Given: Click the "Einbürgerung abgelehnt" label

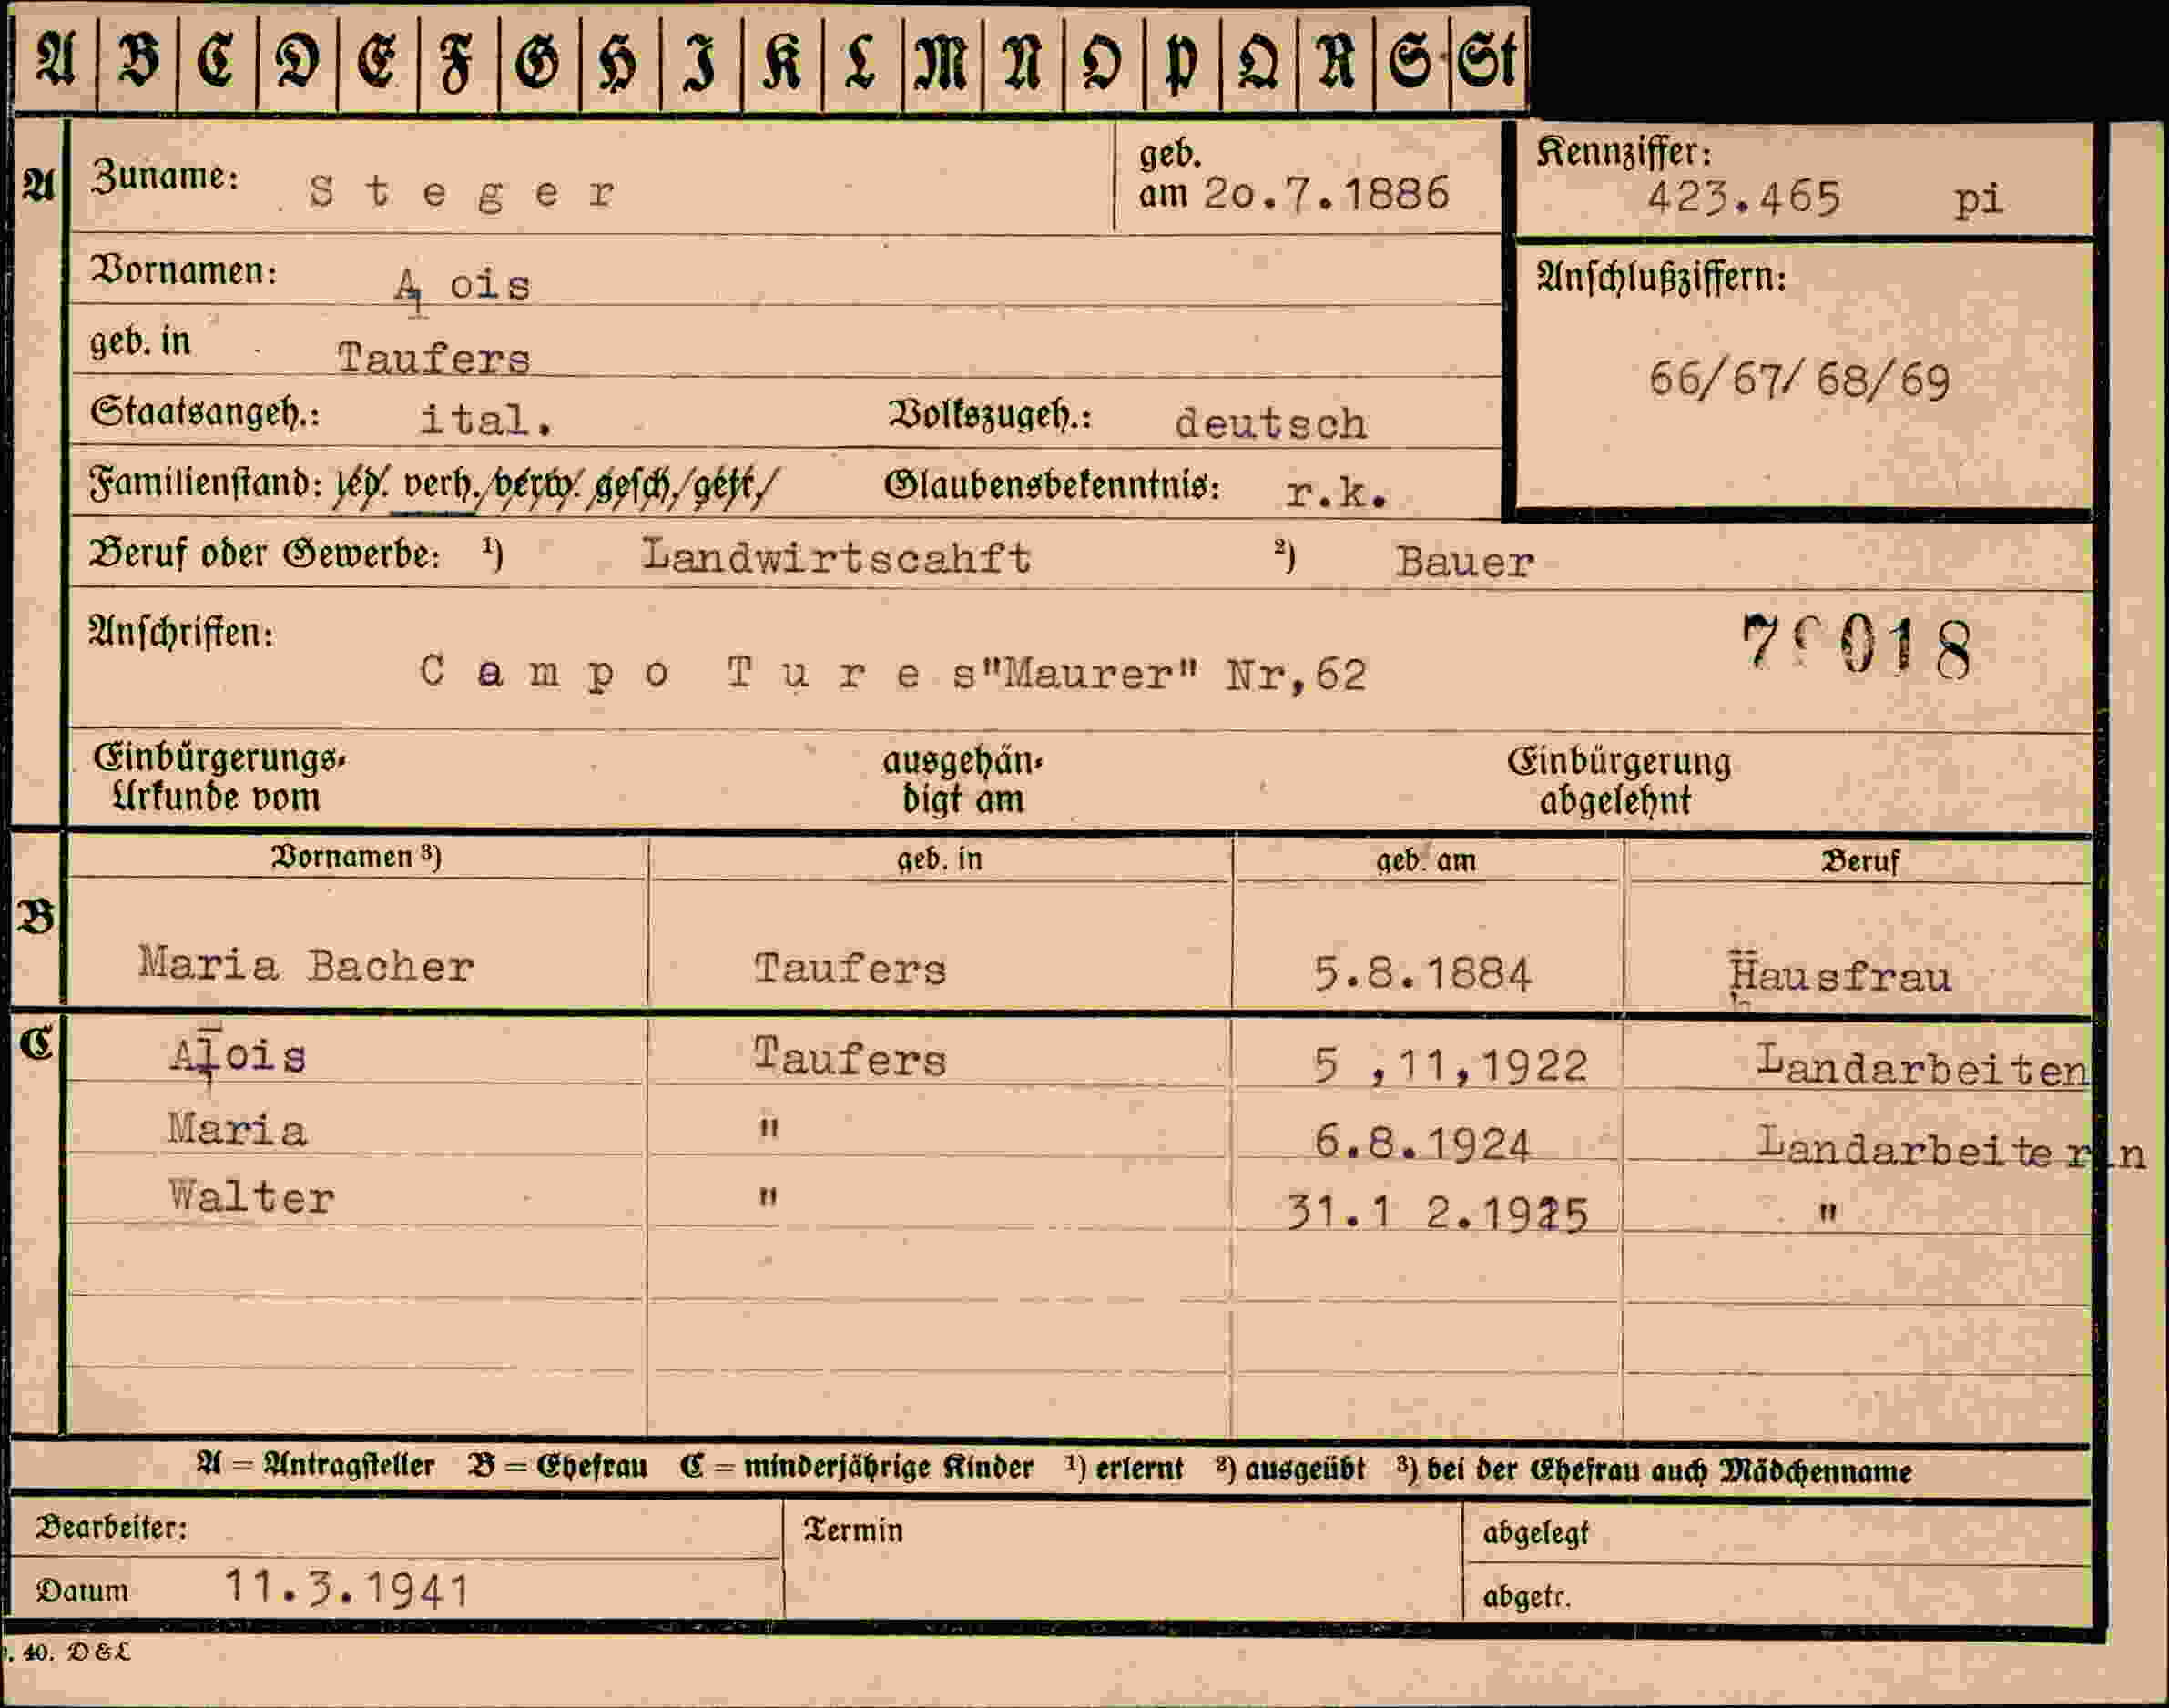Looking at the screenshot, I should pyautogui.click(x=1619, y=780).
